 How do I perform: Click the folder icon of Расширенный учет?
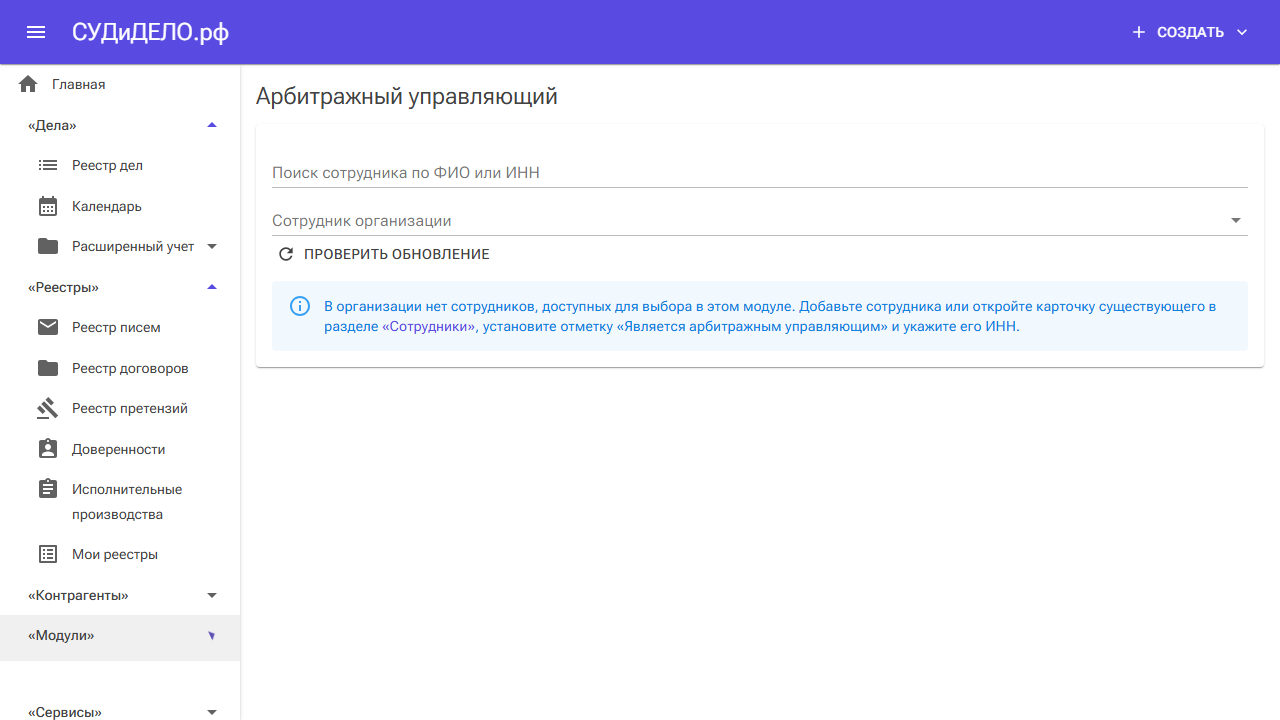(x=48, y=246)
